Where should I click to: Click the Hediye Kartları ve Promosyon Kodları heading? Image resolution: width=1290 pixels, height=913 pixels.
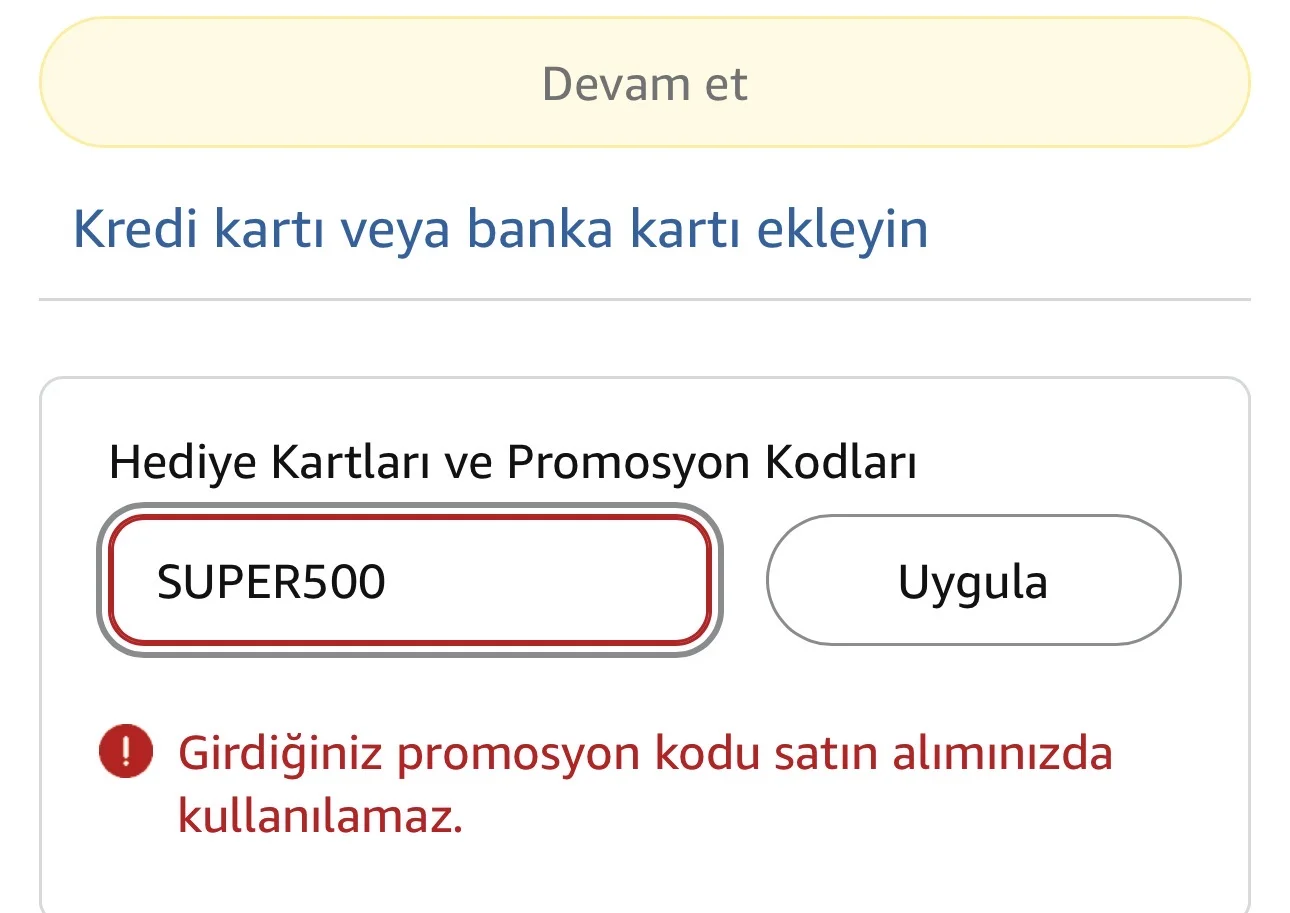[512, 463]
